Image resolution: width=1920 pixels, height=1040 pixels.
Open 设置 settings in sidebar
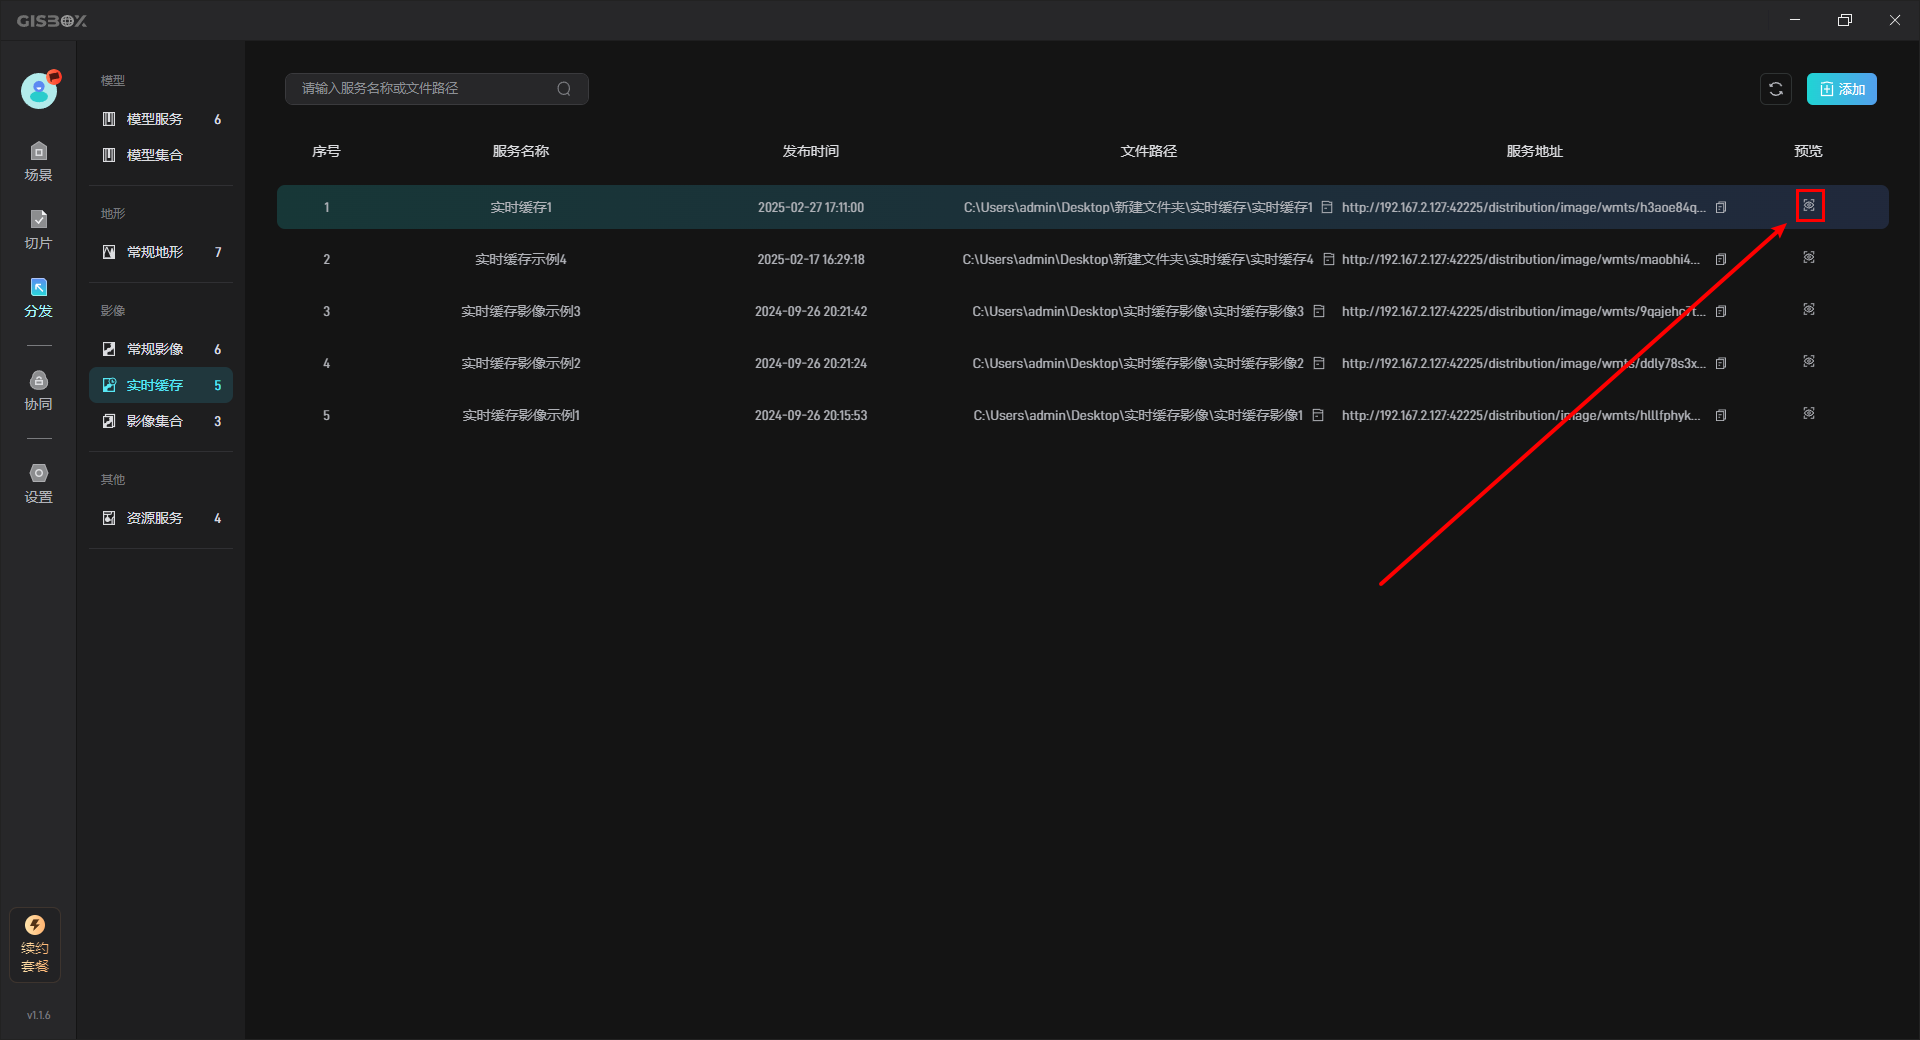click(38, 484)
